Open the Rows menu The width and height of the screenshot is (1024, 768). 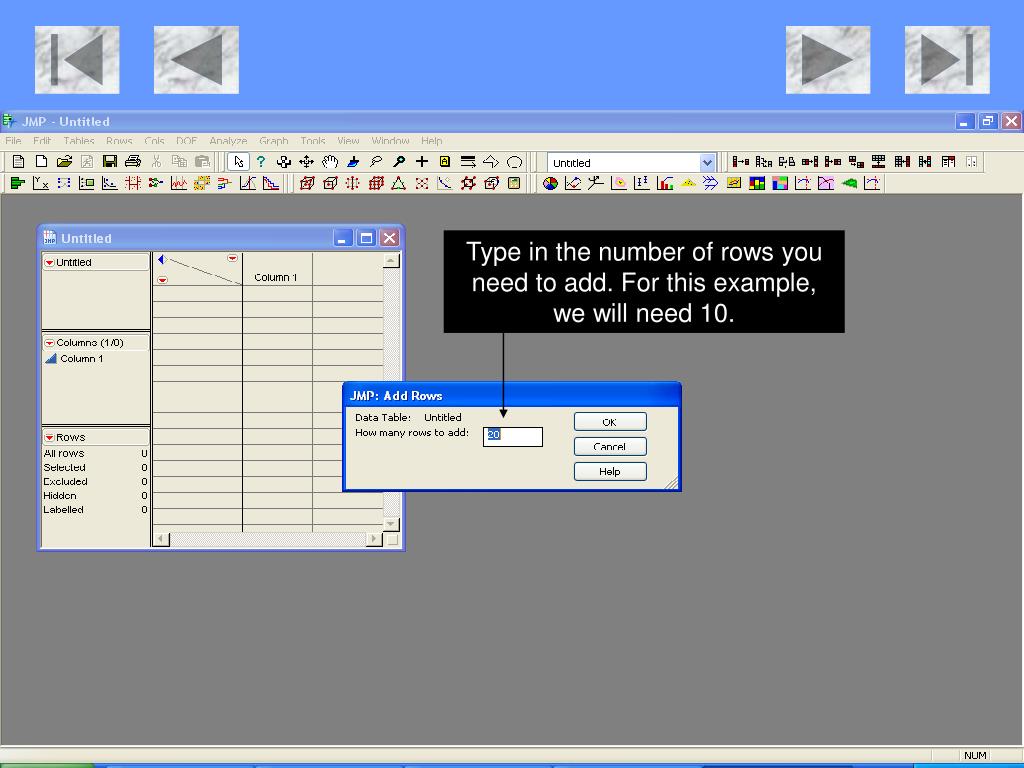click(x=119, y=140)
